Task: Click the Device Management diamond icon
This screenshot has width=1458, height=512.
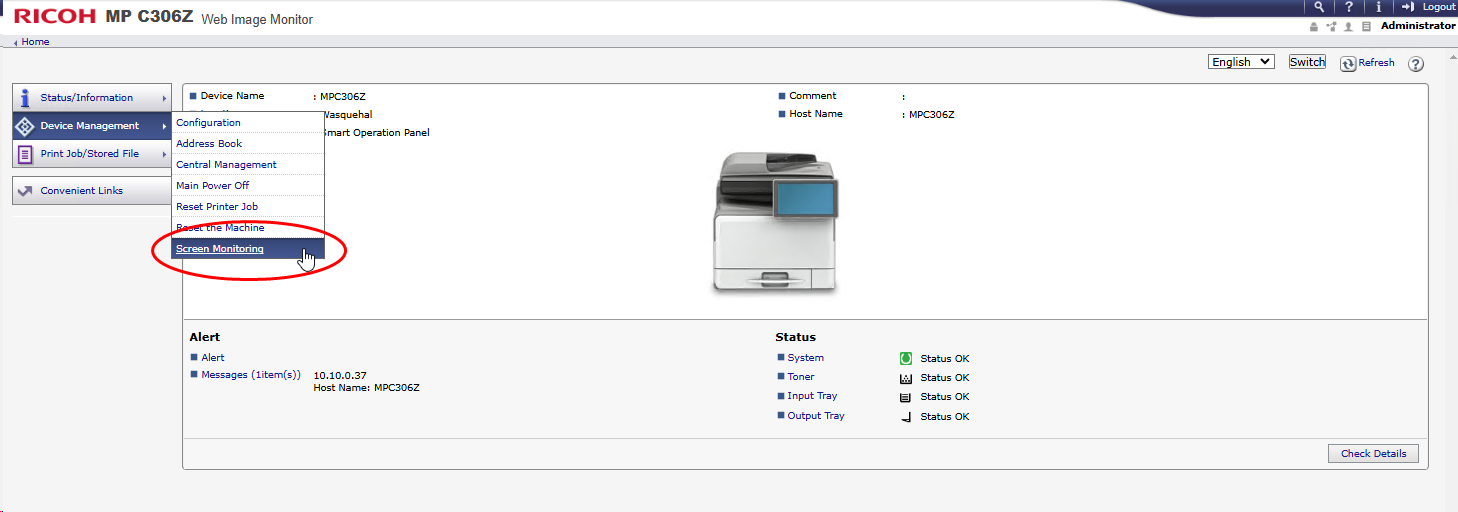Action: 25,126
